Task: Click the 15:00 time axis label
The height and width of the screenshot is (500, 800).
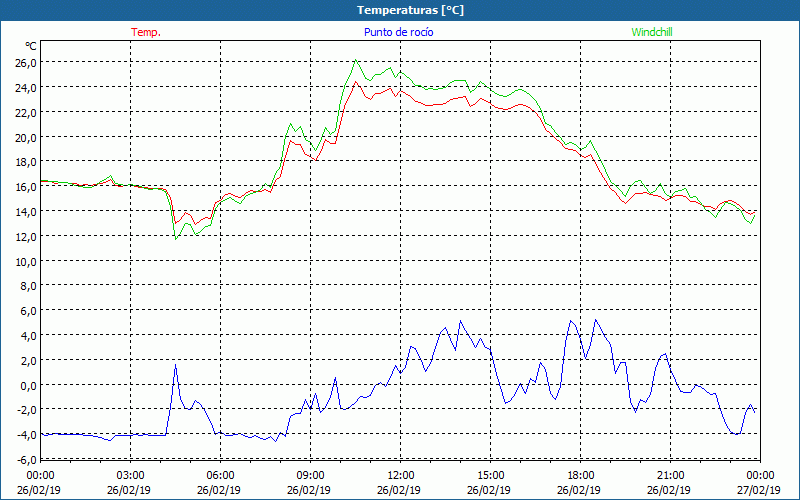Action: pos(490,476)
